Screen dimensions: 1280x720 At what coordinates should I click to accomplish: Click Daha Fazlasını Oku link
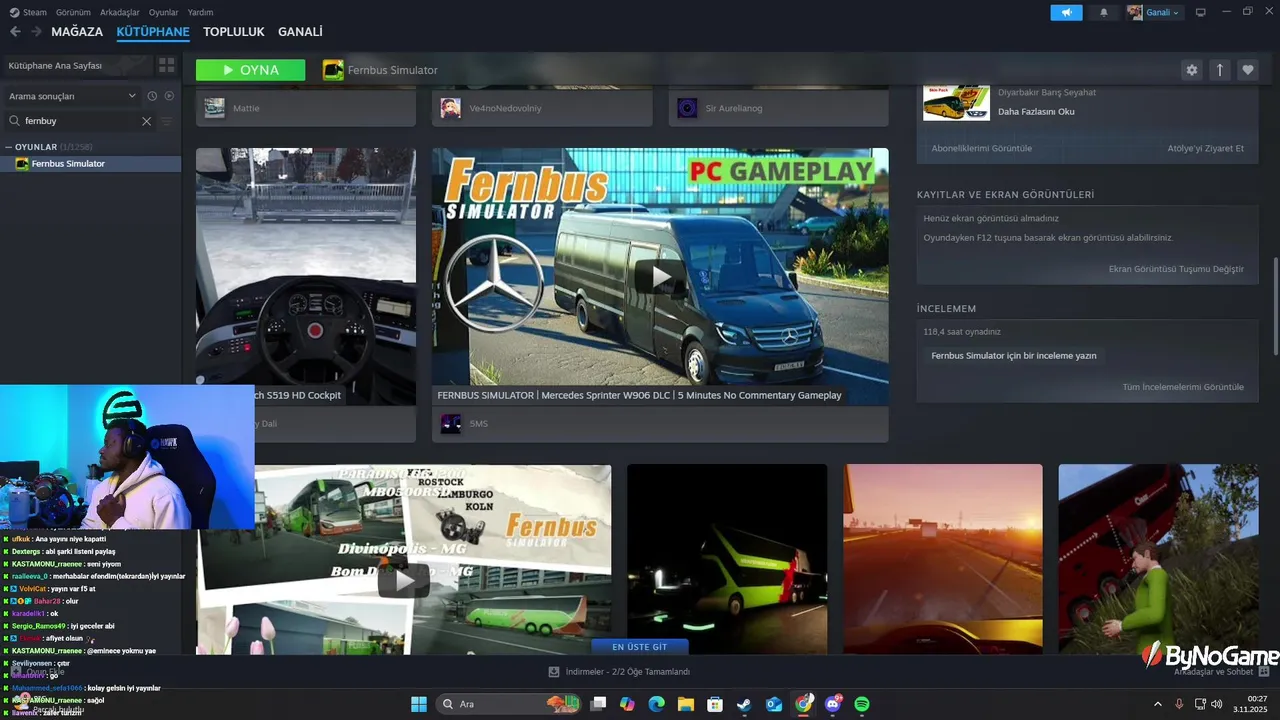click(1036, 112)
